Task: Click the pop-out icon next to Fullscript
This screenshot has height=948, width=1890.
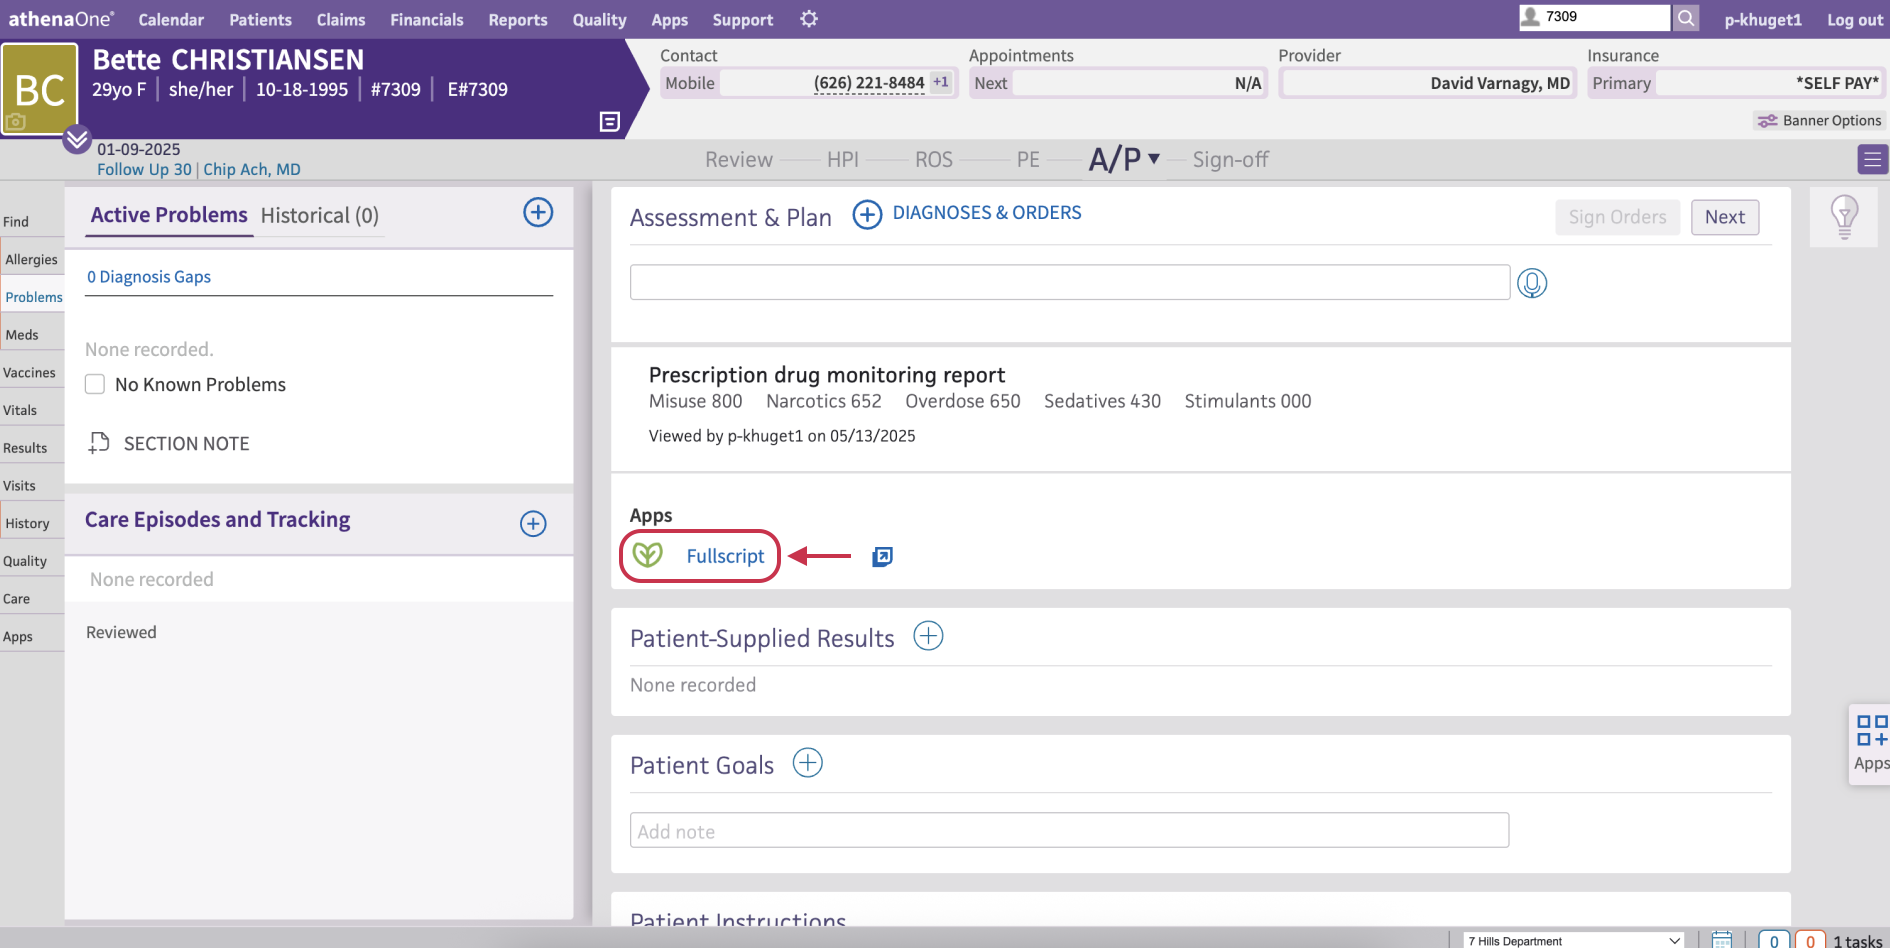Action: [881, 556]
